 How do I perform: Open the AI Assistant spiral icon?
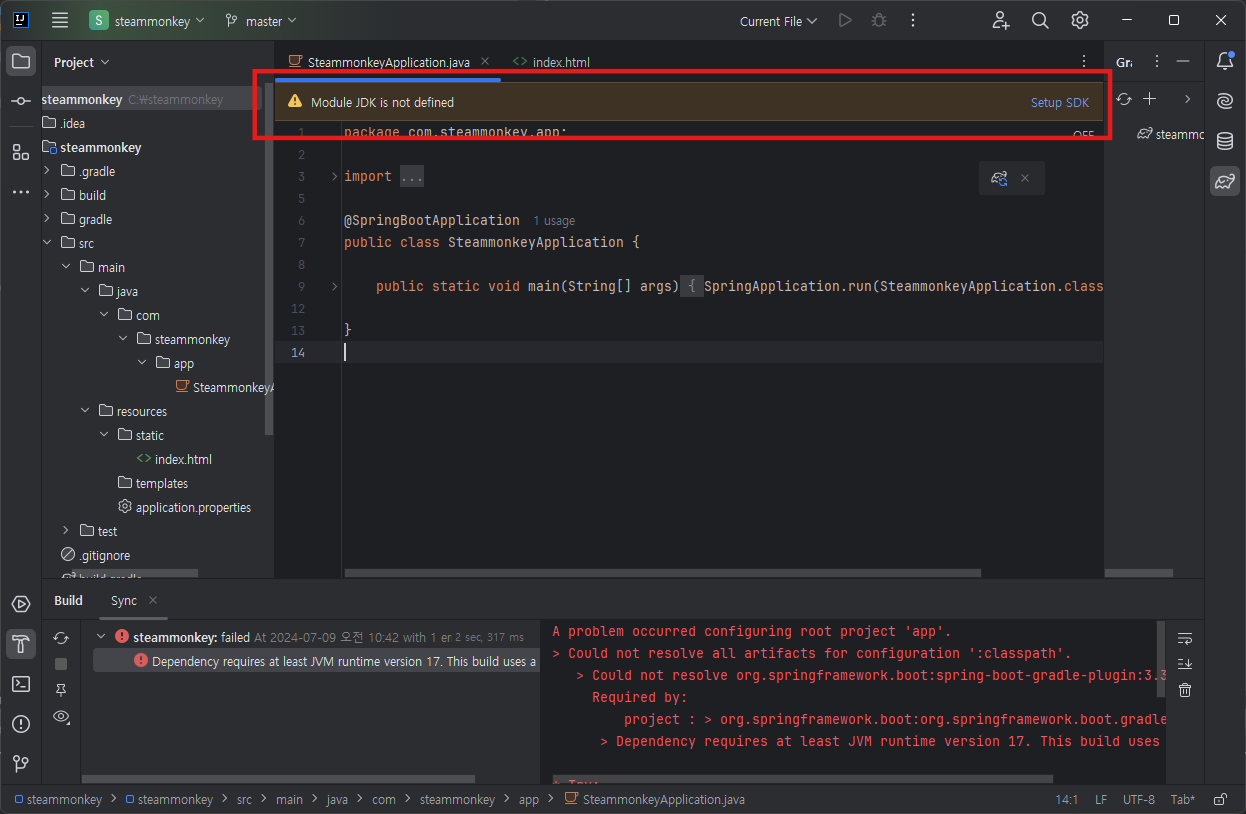1225,101
